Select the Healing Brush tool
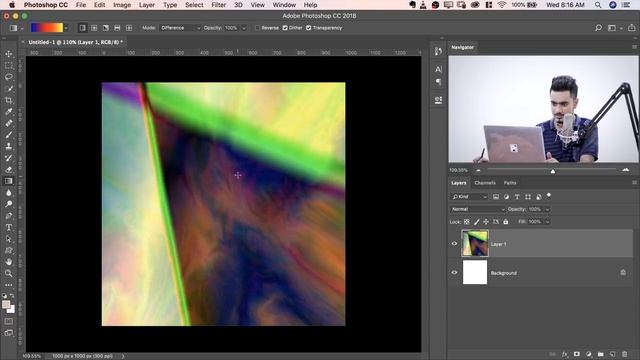640x360 pixels. point(9,123)
